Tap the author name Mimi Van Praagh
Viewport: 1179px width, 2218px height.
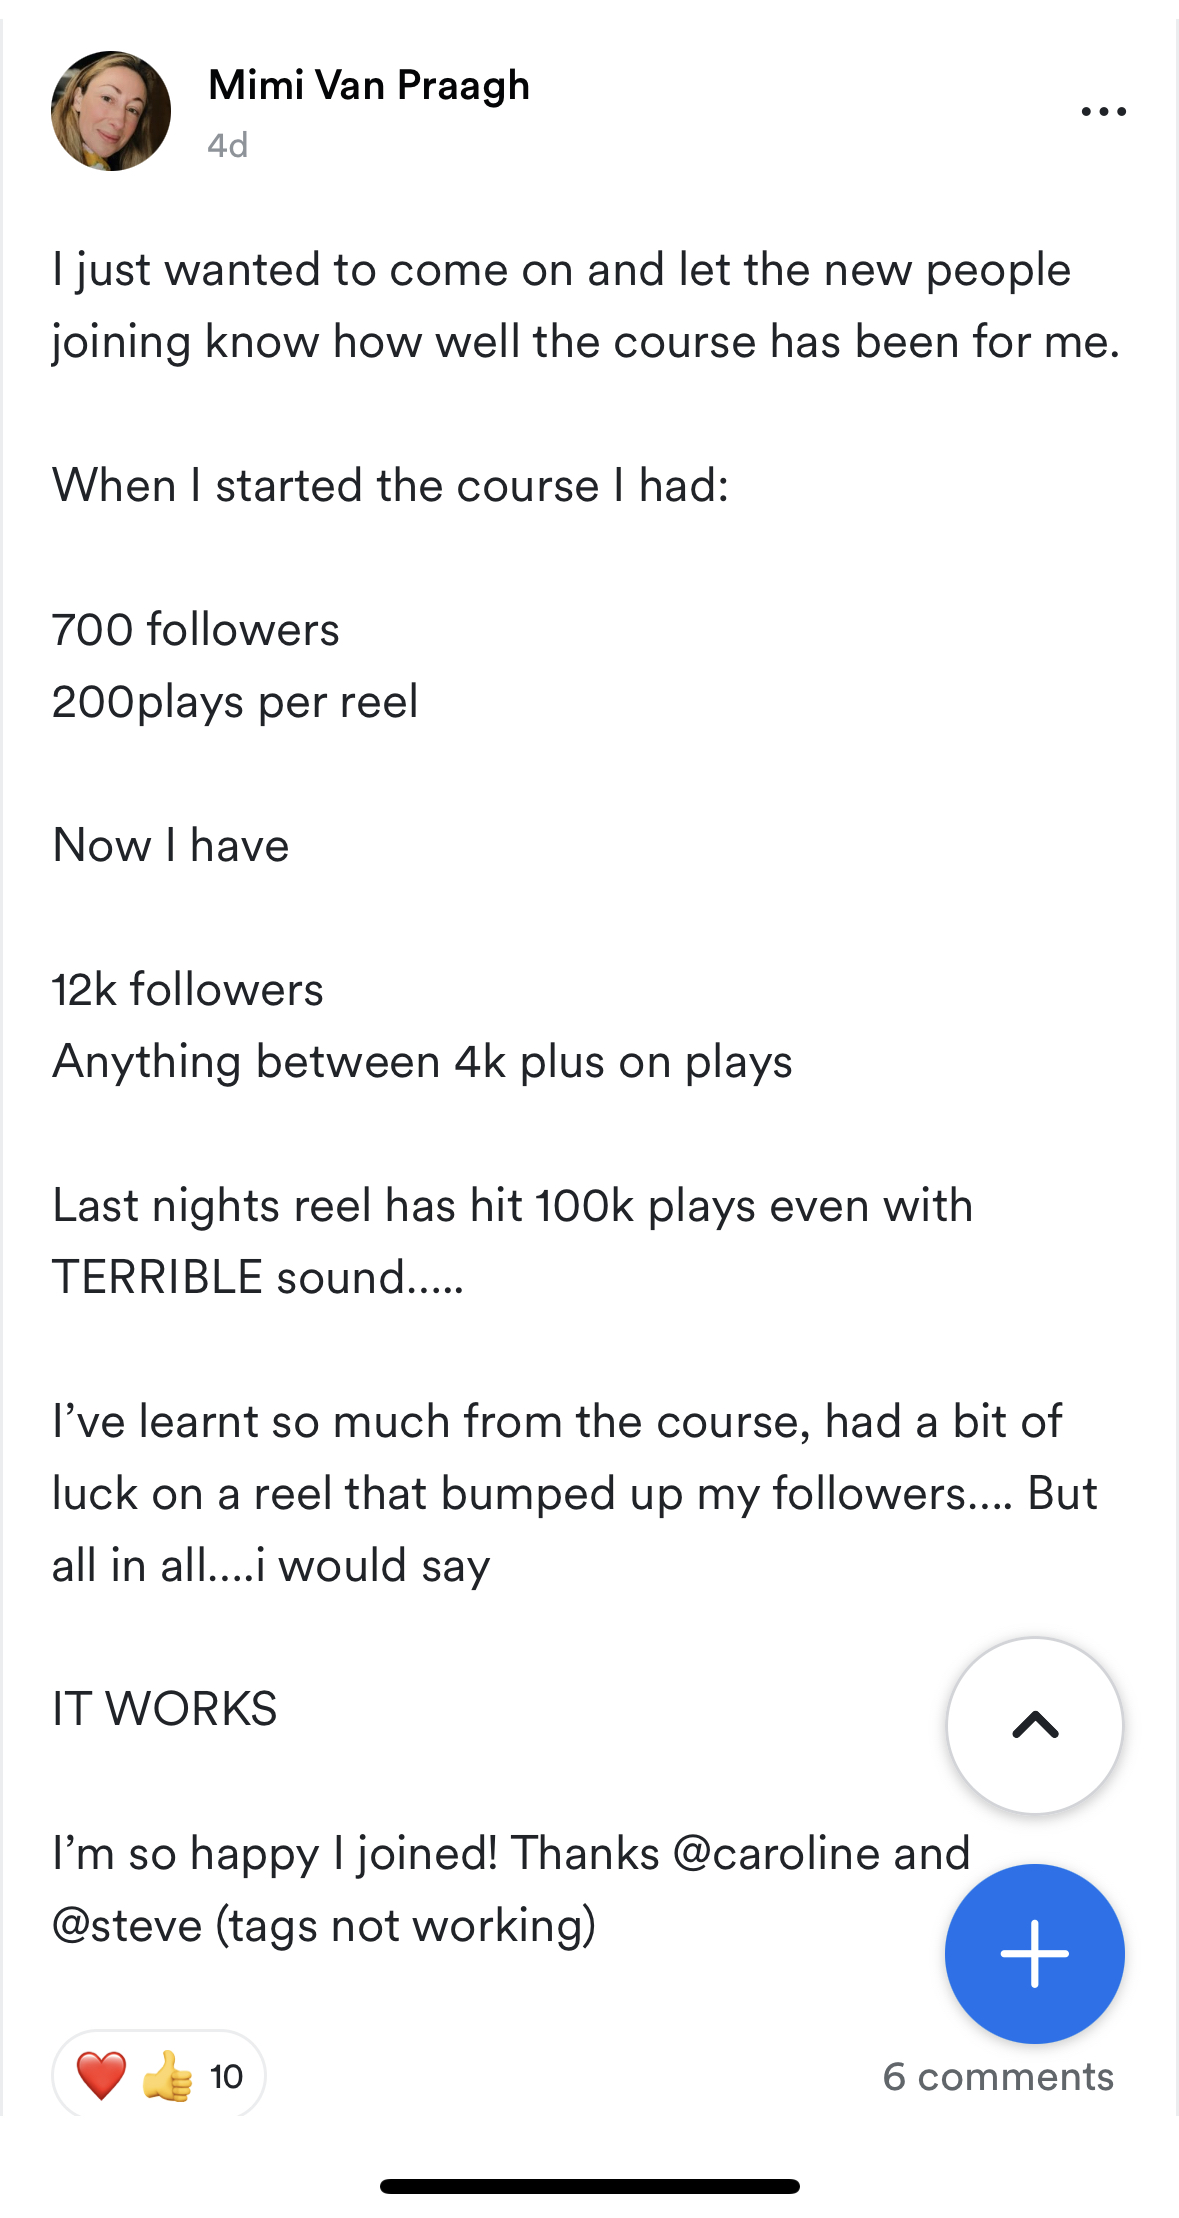click(369, 86)
